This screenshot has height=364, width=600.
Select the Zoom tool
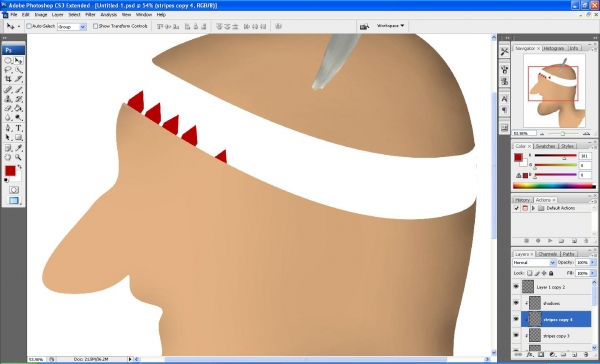click(x=18, y=157)
